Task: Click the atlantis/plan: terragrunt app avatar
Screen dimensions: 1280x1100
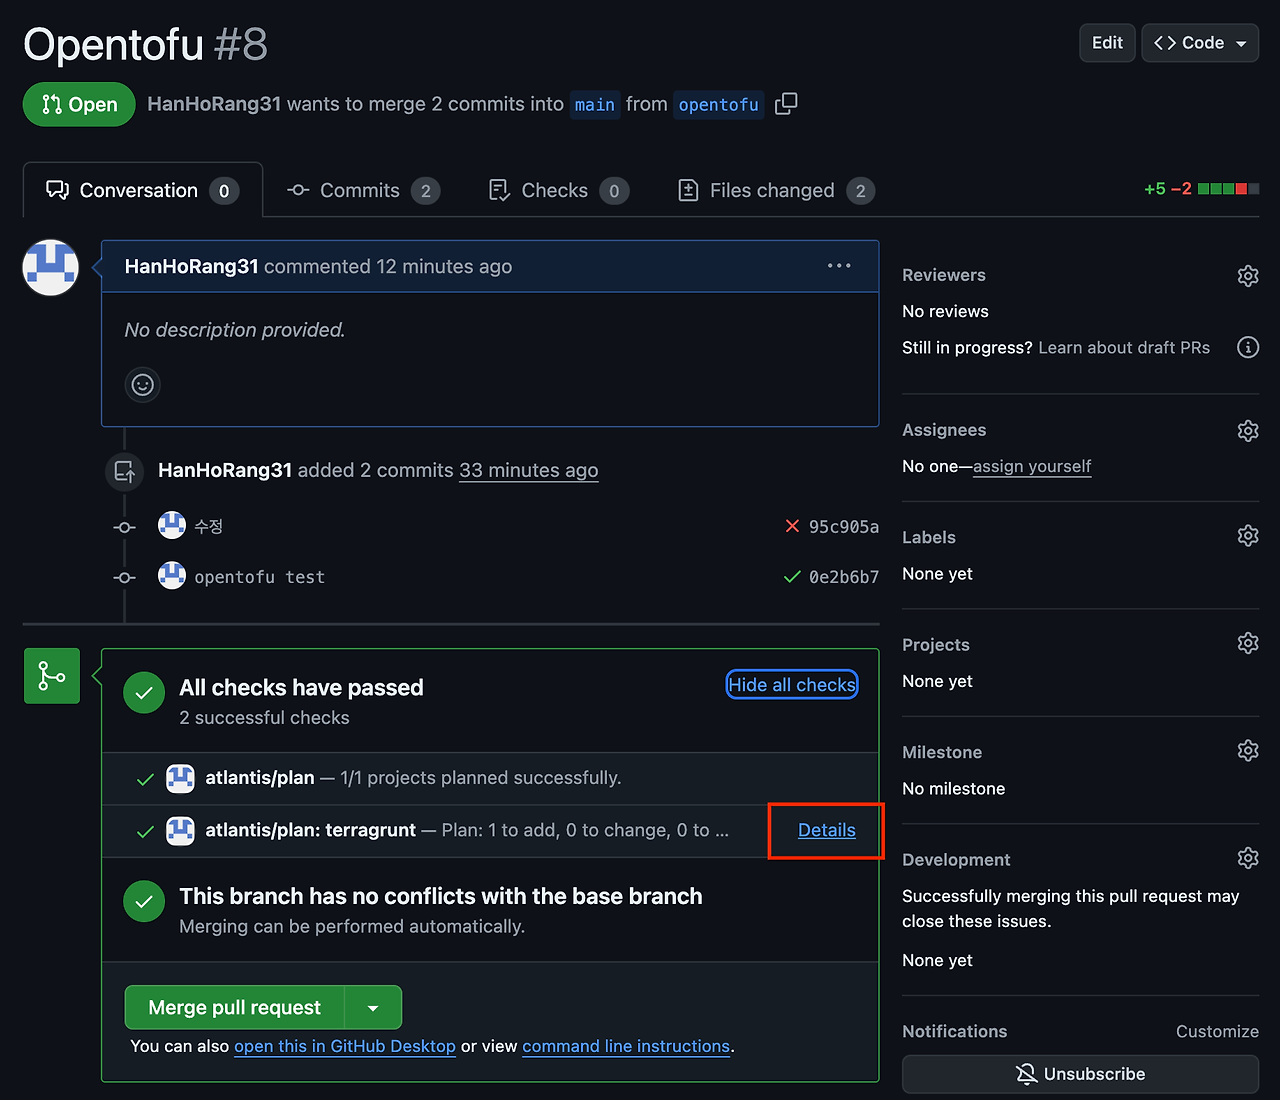Action: (180, 831)
